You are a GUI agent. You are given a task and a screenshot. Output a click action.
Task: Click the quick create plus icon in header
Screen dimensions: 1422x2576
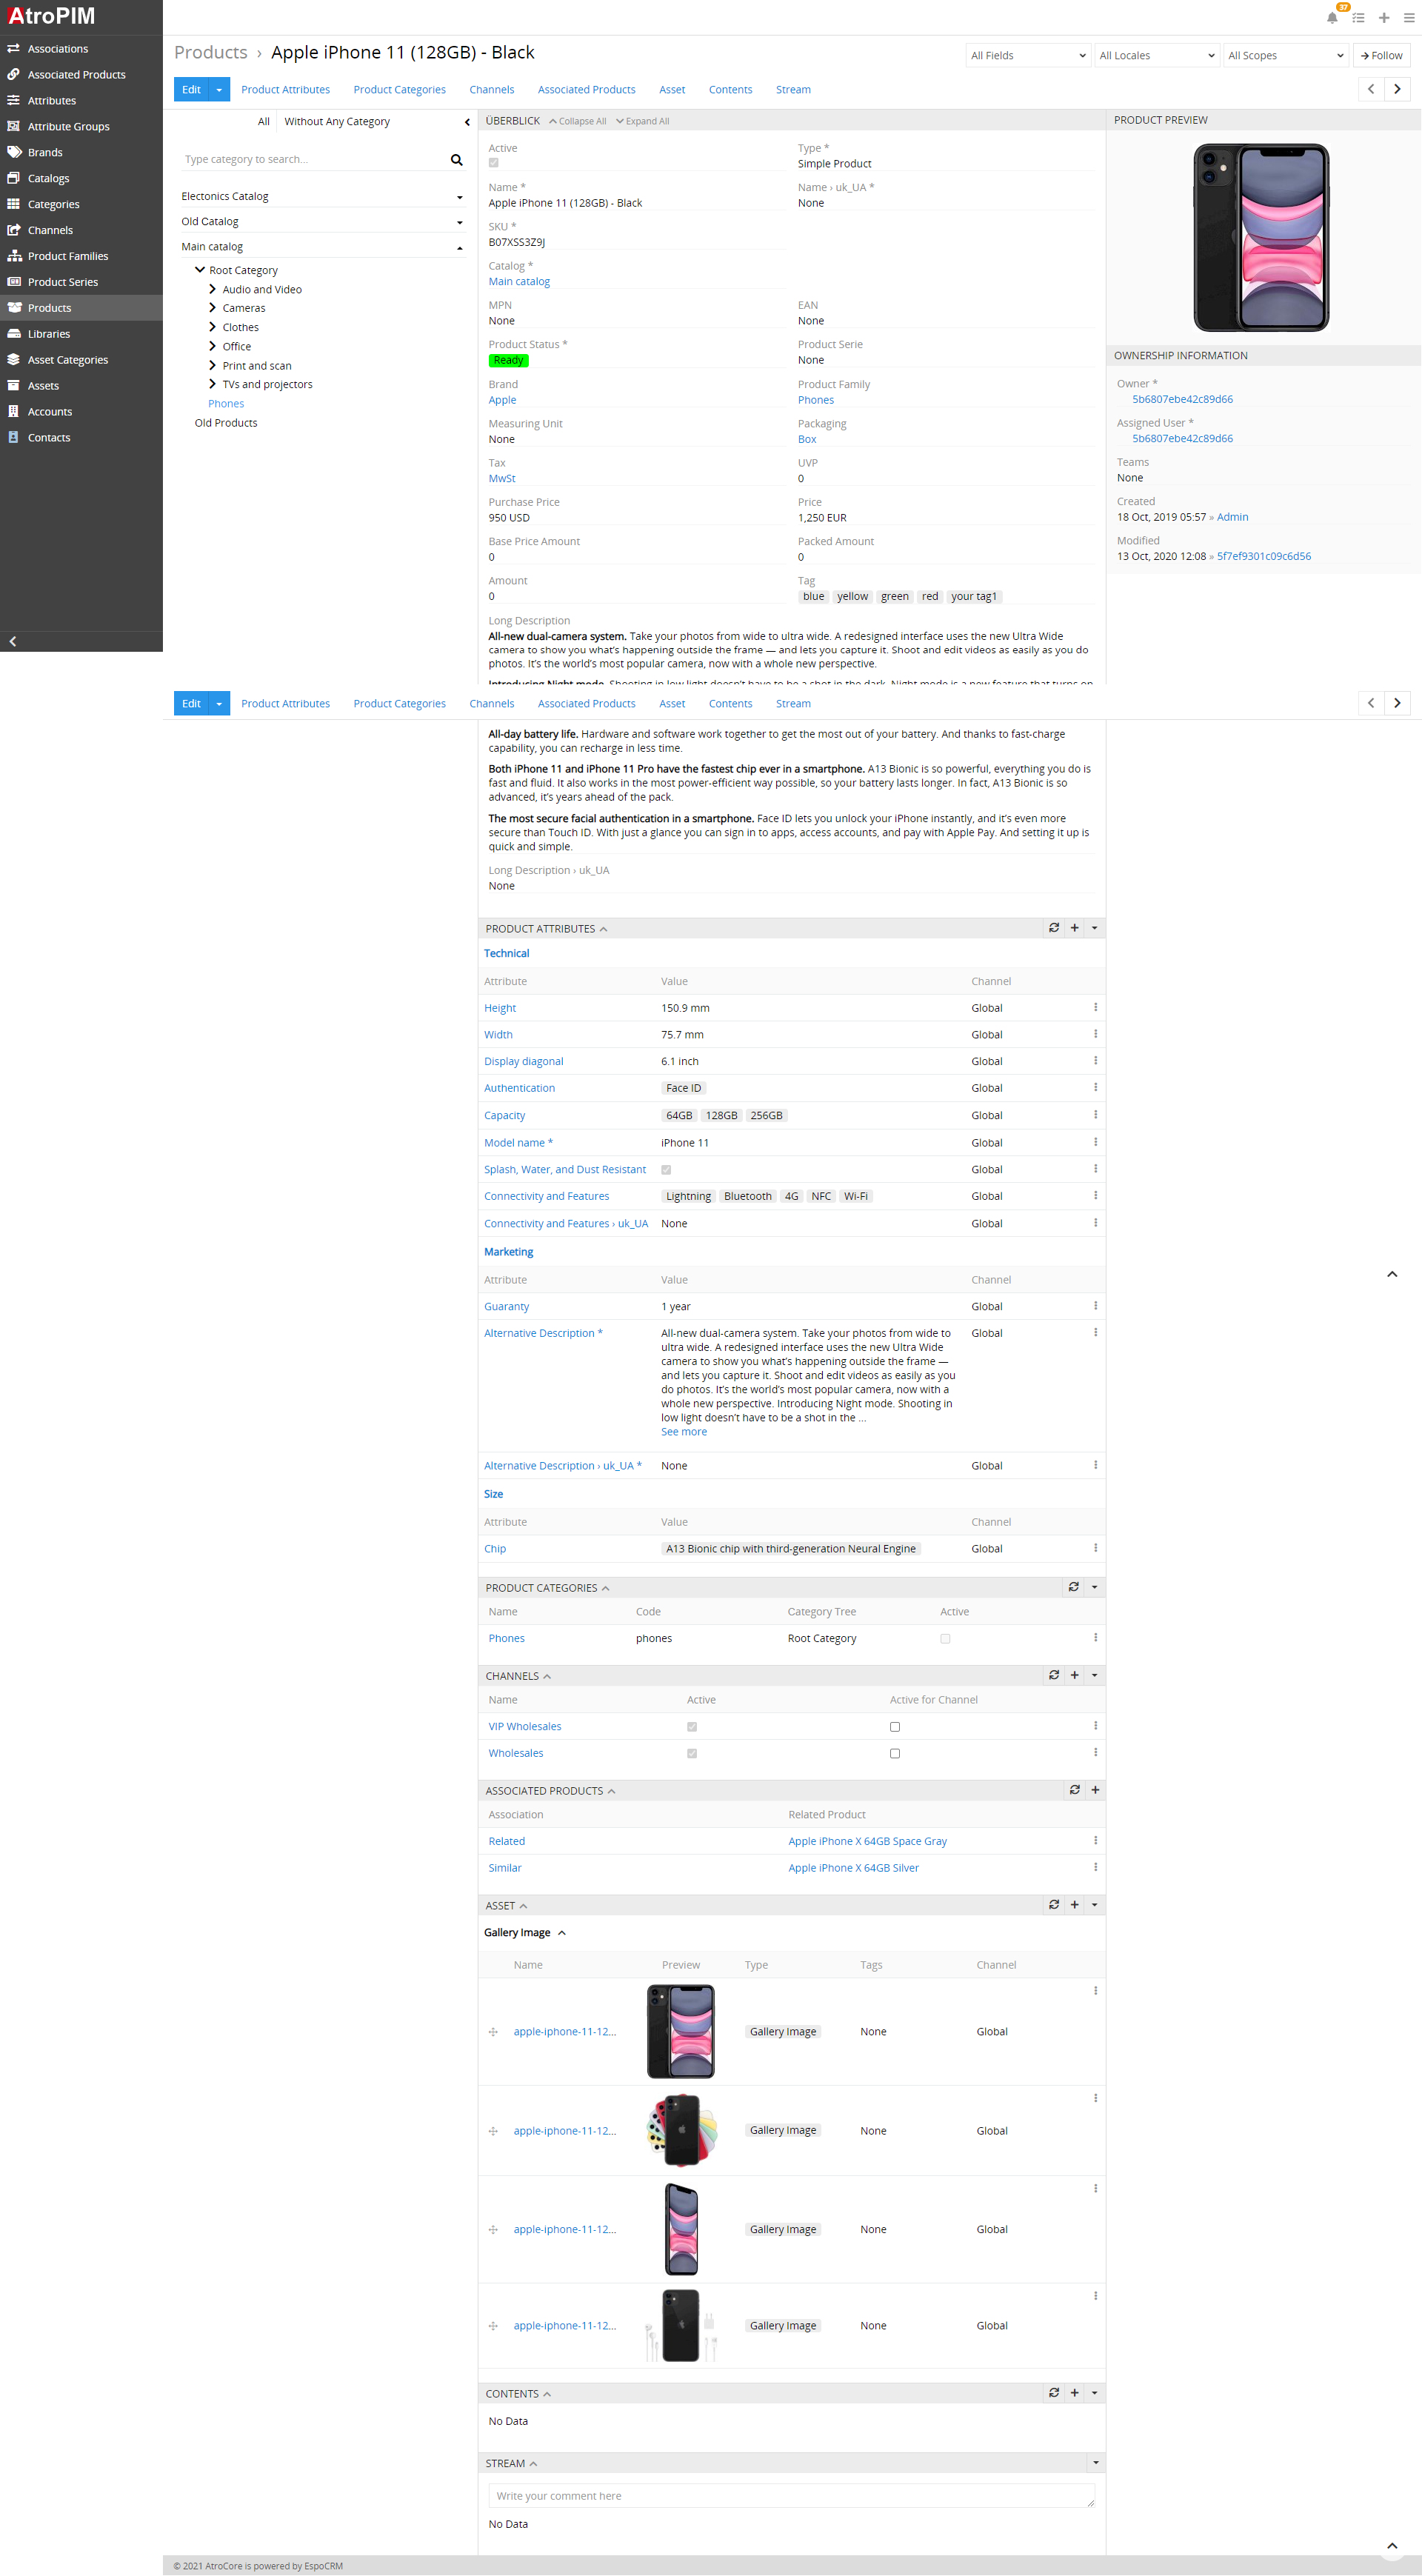1384,17
